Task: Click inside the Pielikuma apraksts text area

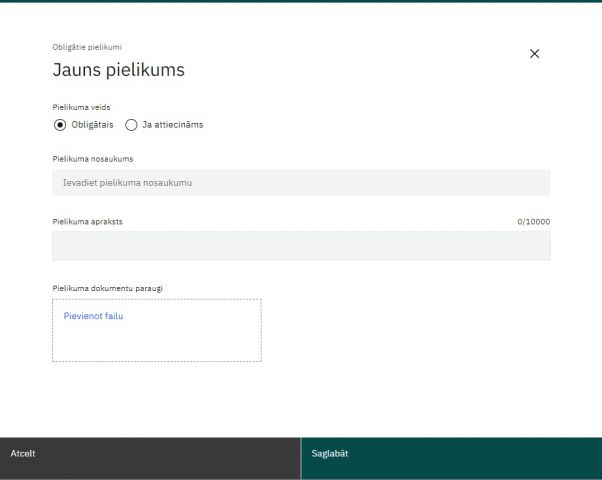Action: point(300,246)
